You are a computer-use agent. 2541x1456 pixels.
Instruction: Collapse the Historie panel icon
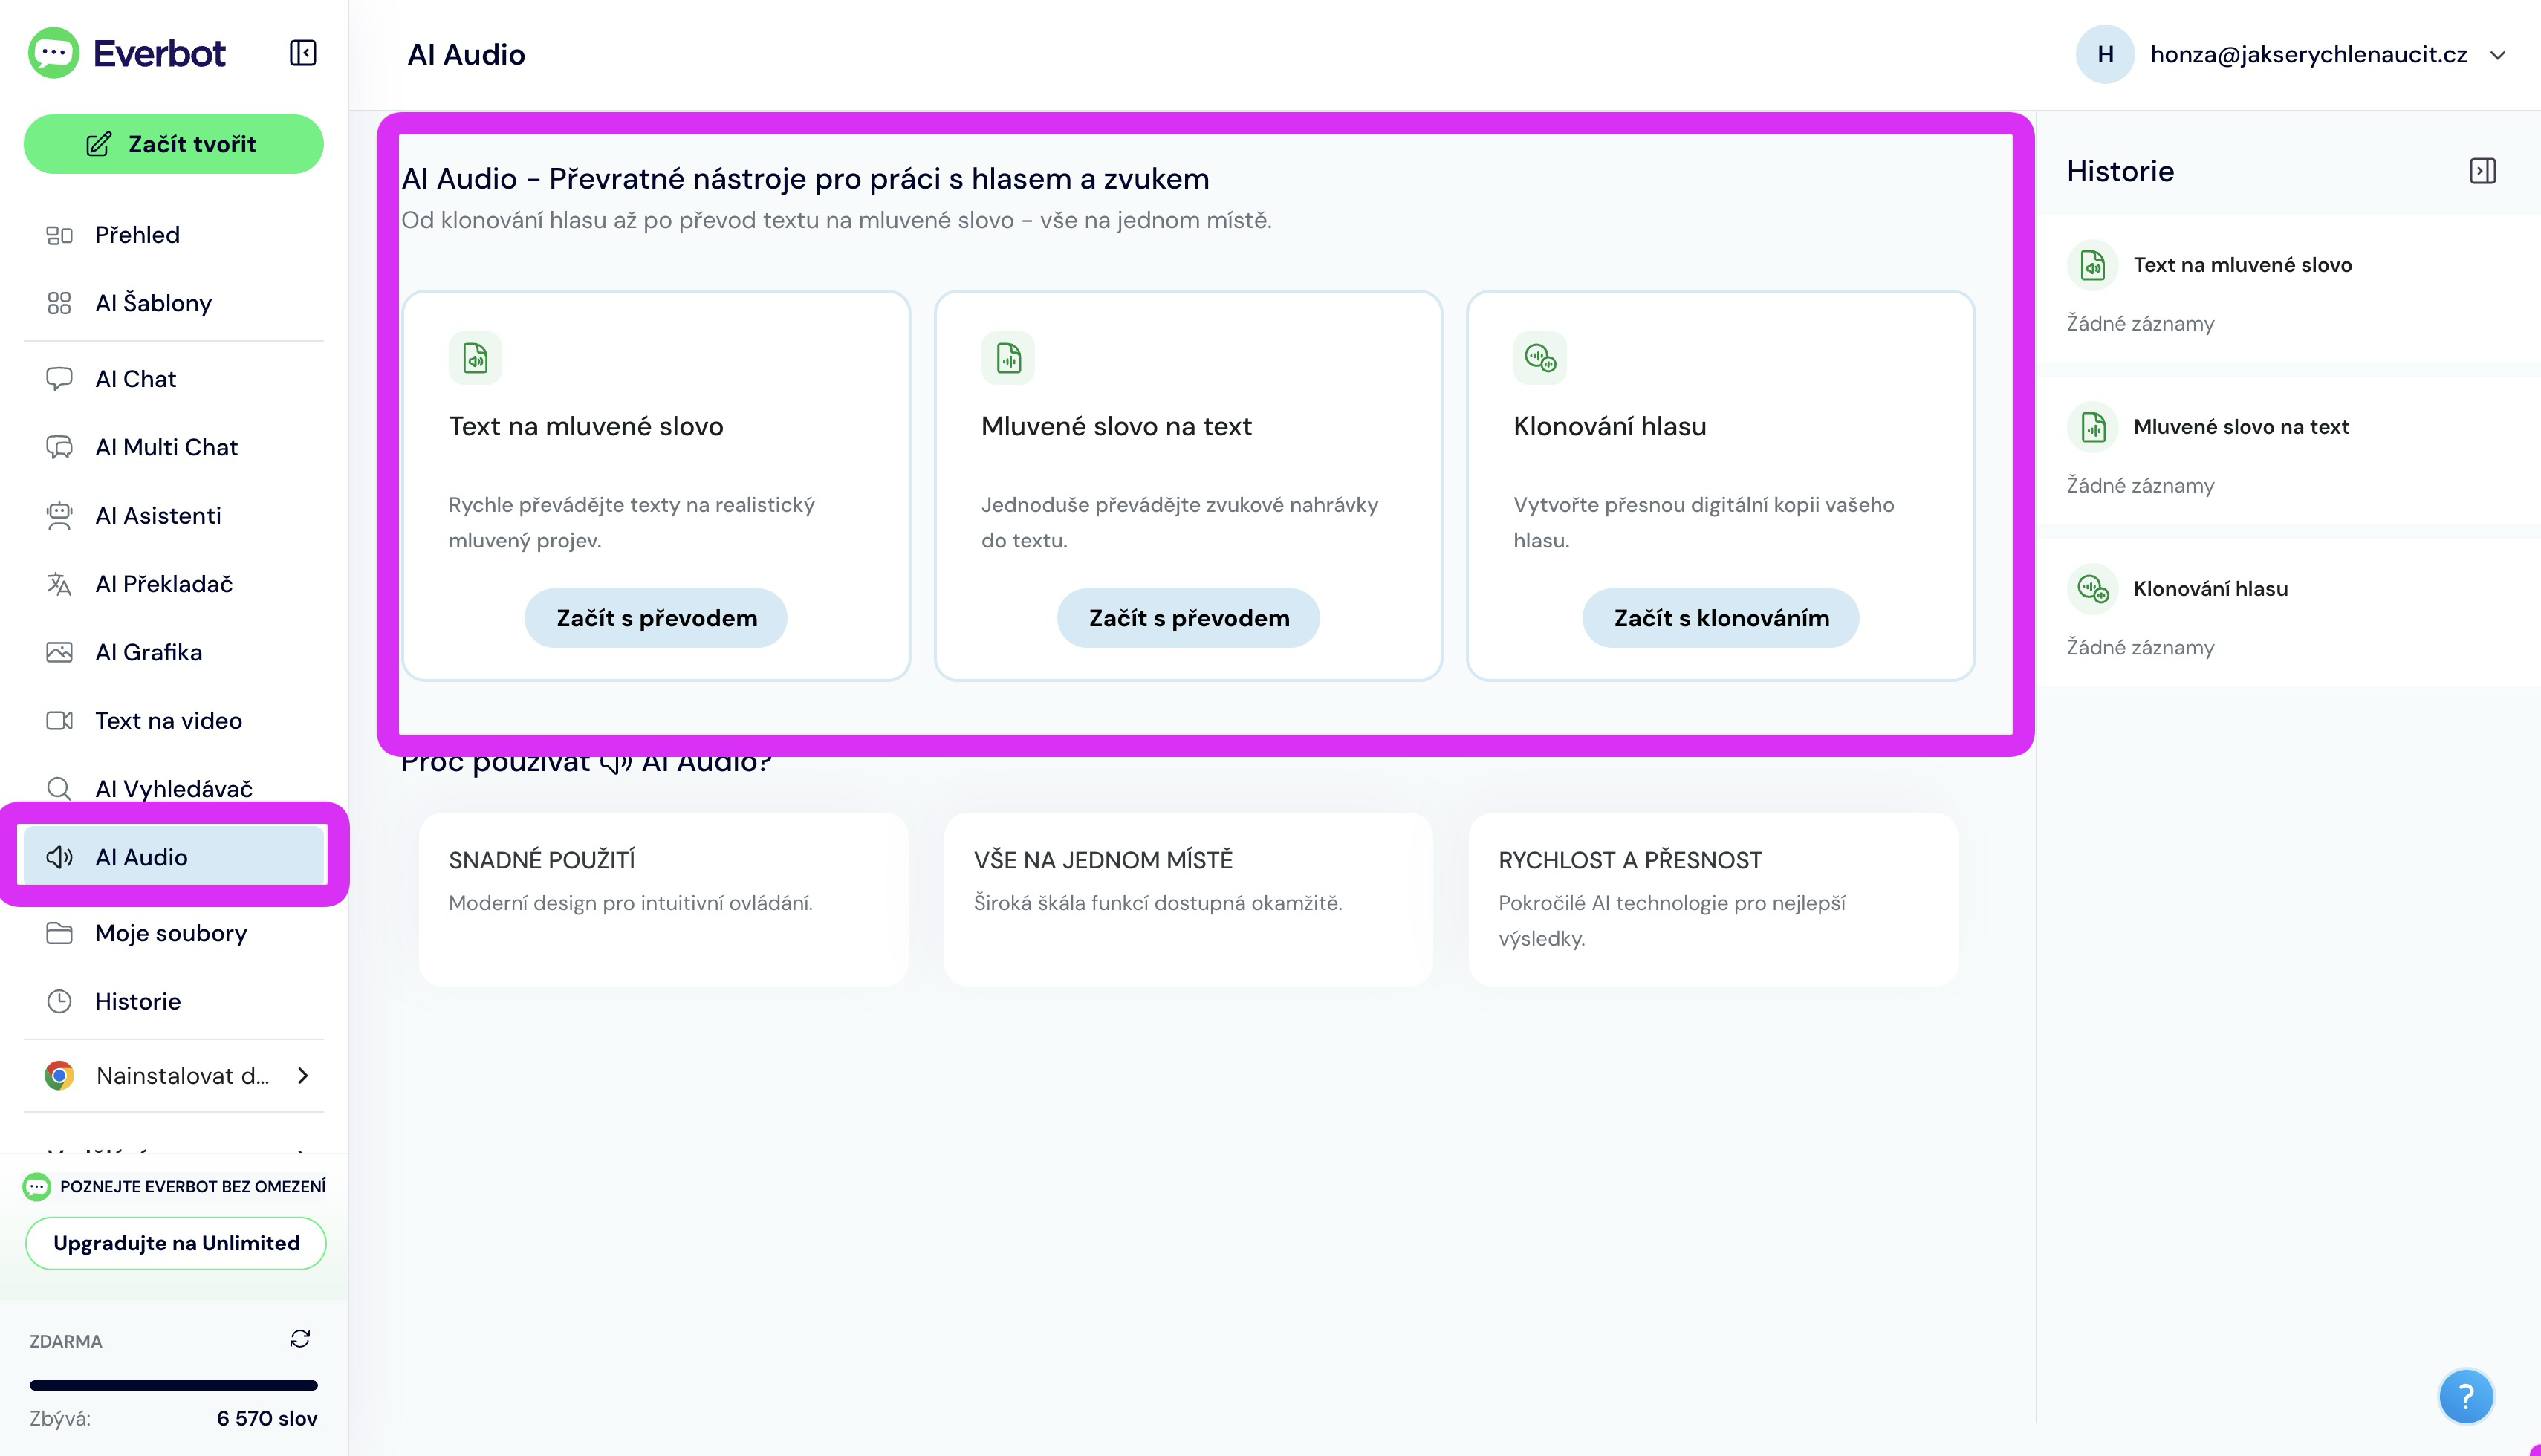[x=2482, y=171]
